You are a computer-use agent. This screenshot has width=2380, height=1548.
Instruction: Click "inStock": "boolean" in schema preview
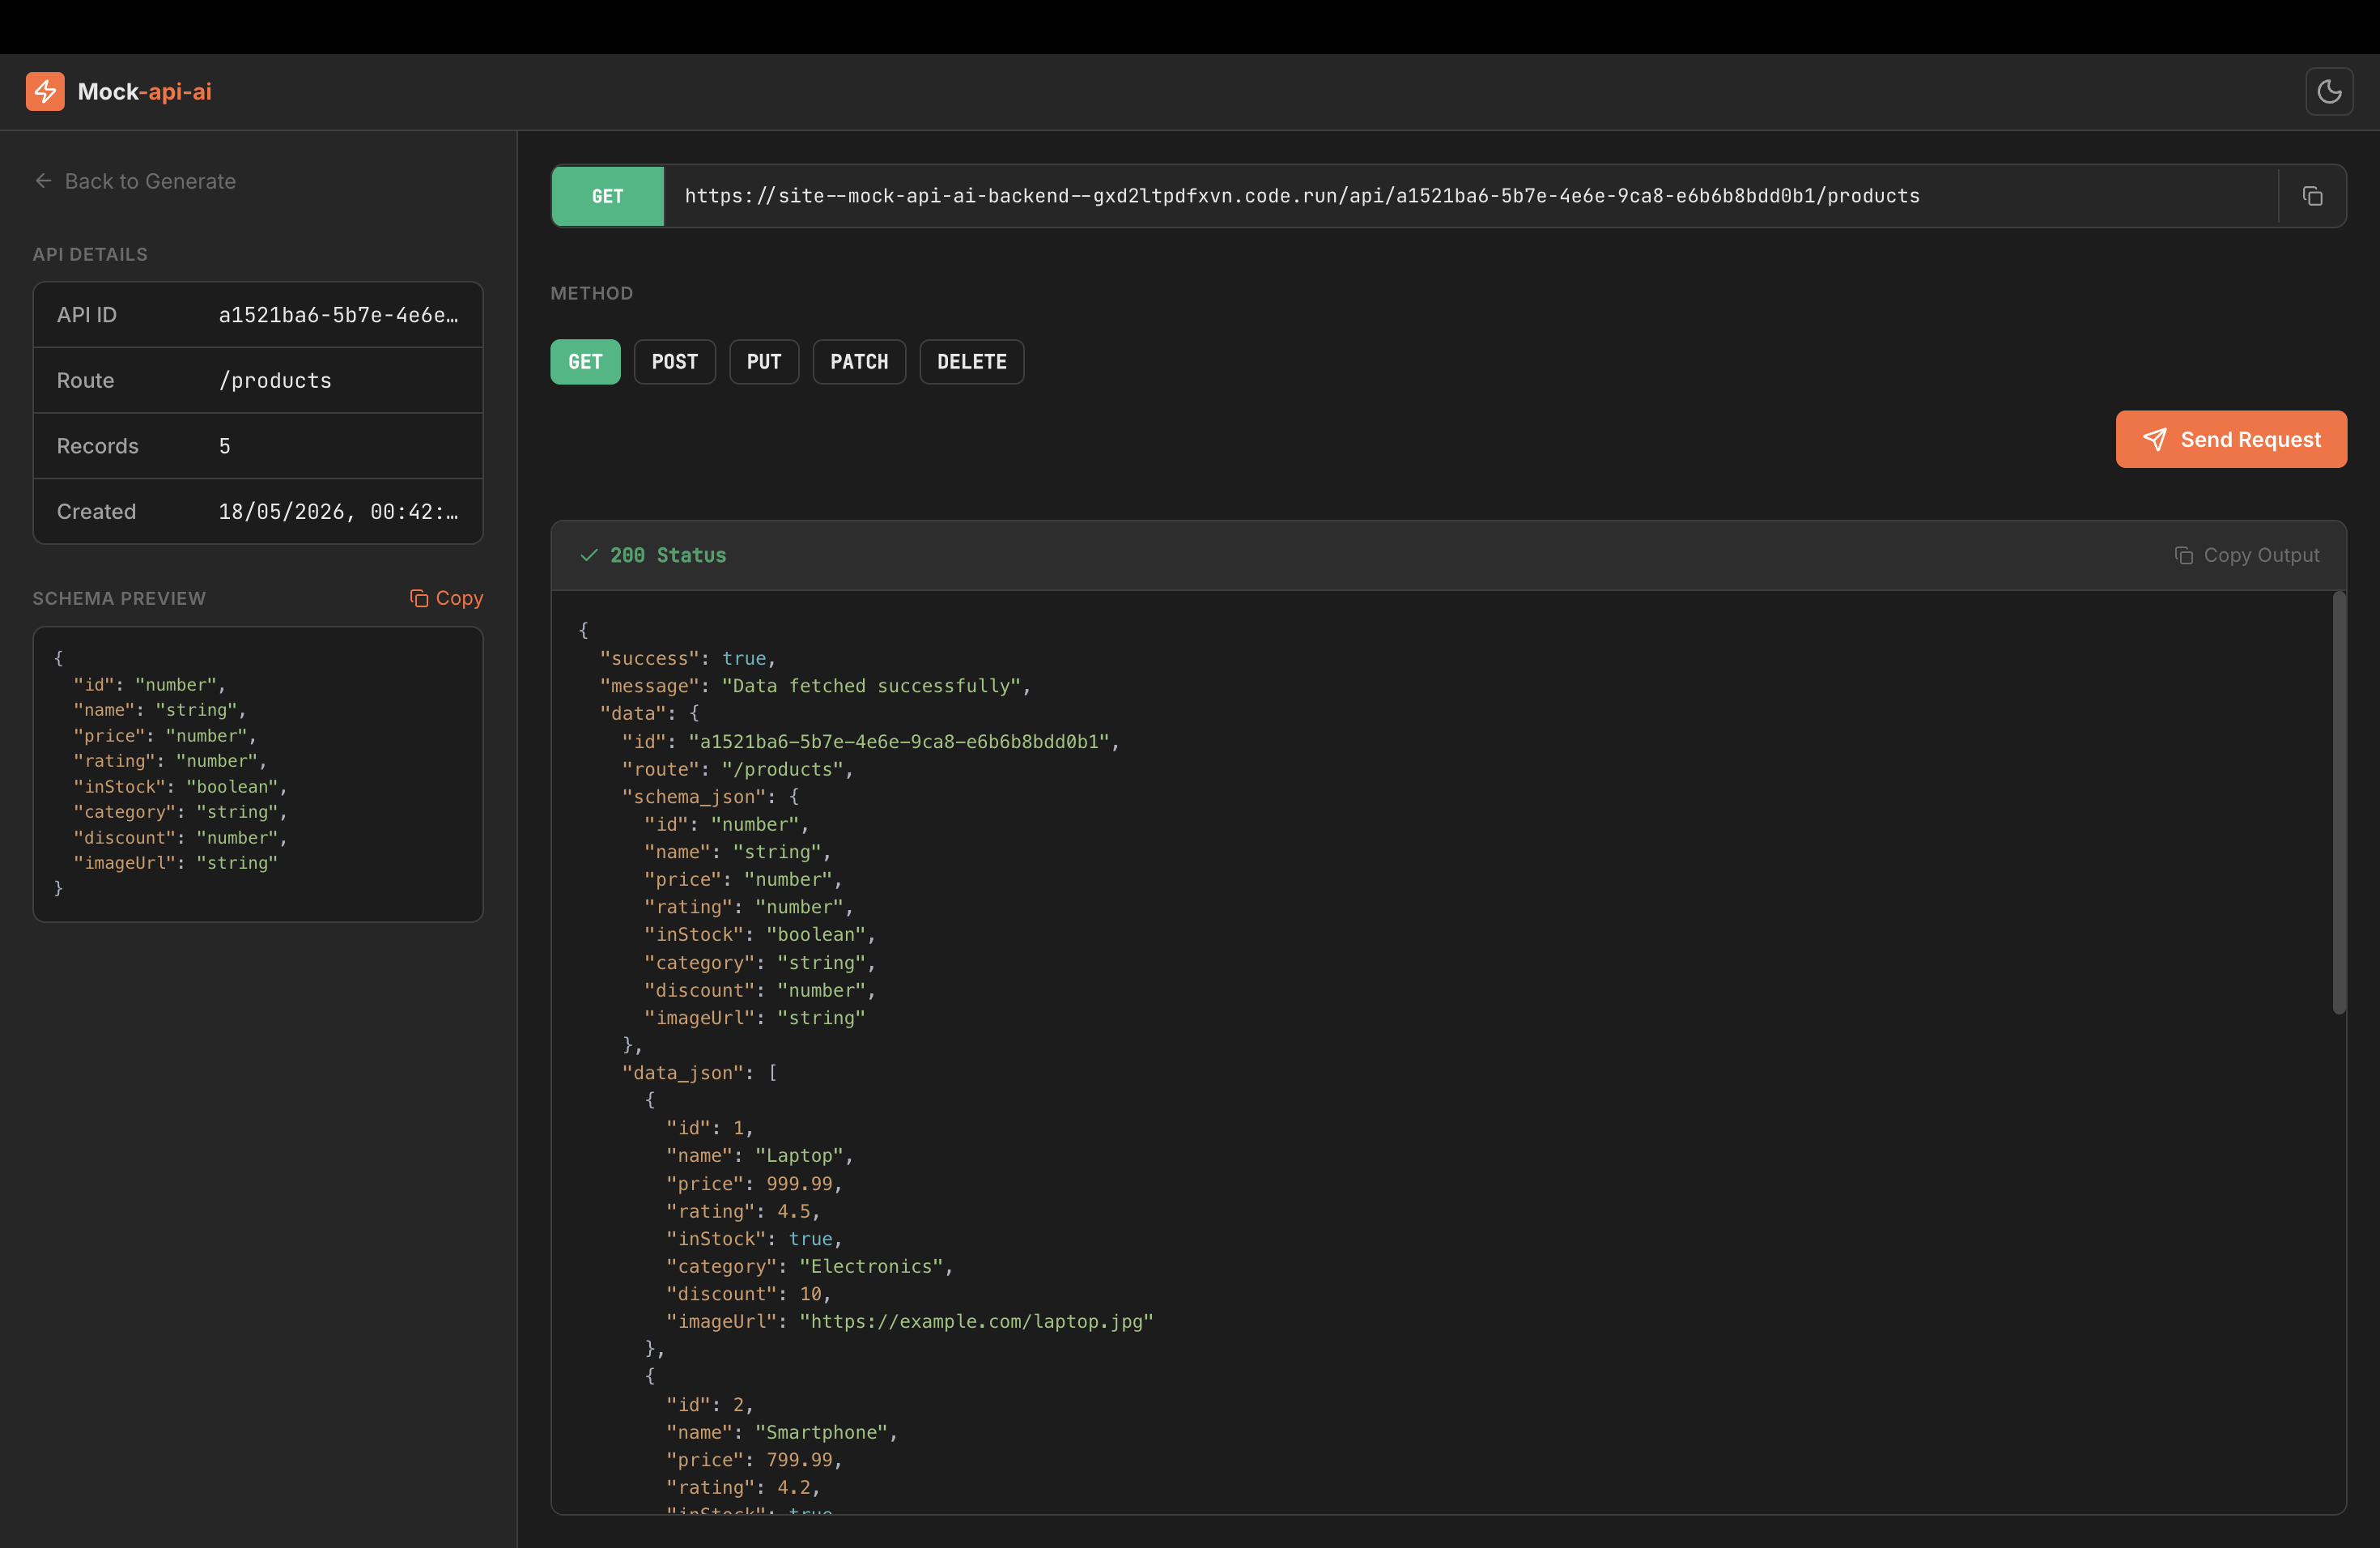click(180, 787)
